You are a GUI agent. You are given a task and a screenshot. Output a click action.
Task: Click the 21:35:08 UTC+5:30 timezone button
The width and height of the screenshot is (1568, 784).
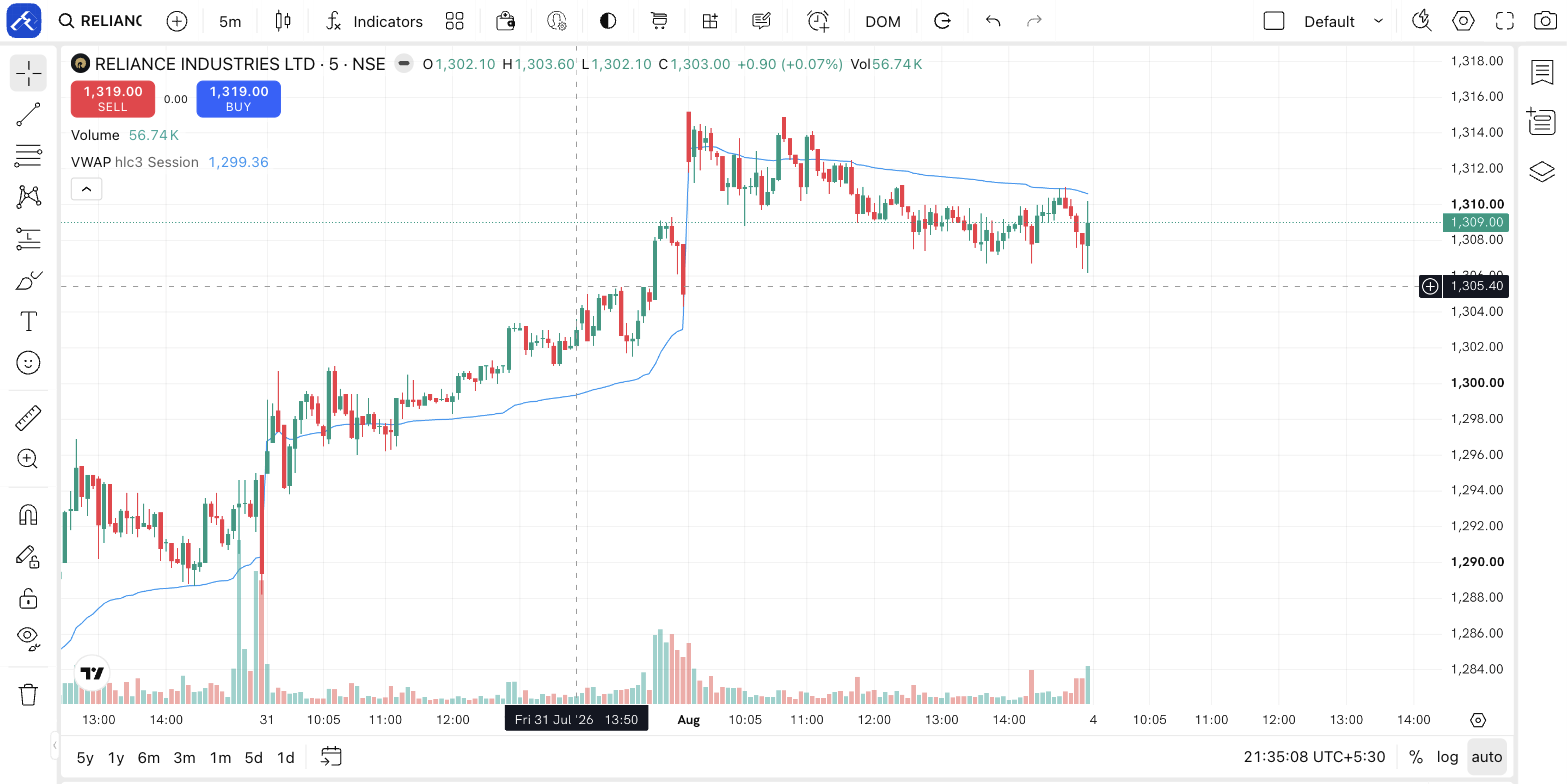click(1314, 757)
